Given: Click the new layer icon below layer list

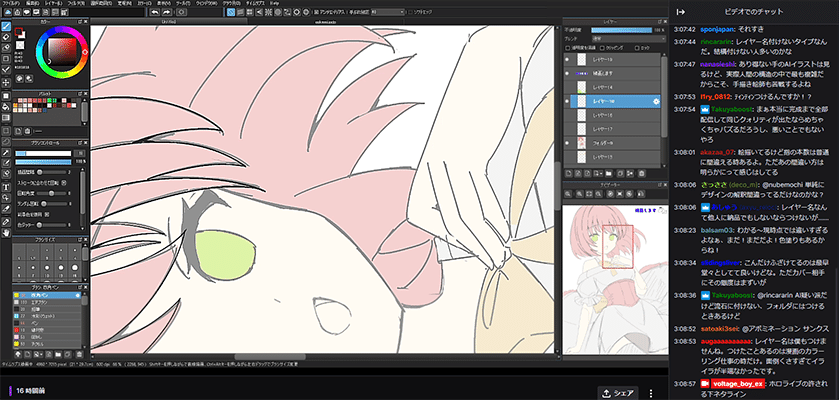Looking at the screenshot, I should [x=569, y=173].
